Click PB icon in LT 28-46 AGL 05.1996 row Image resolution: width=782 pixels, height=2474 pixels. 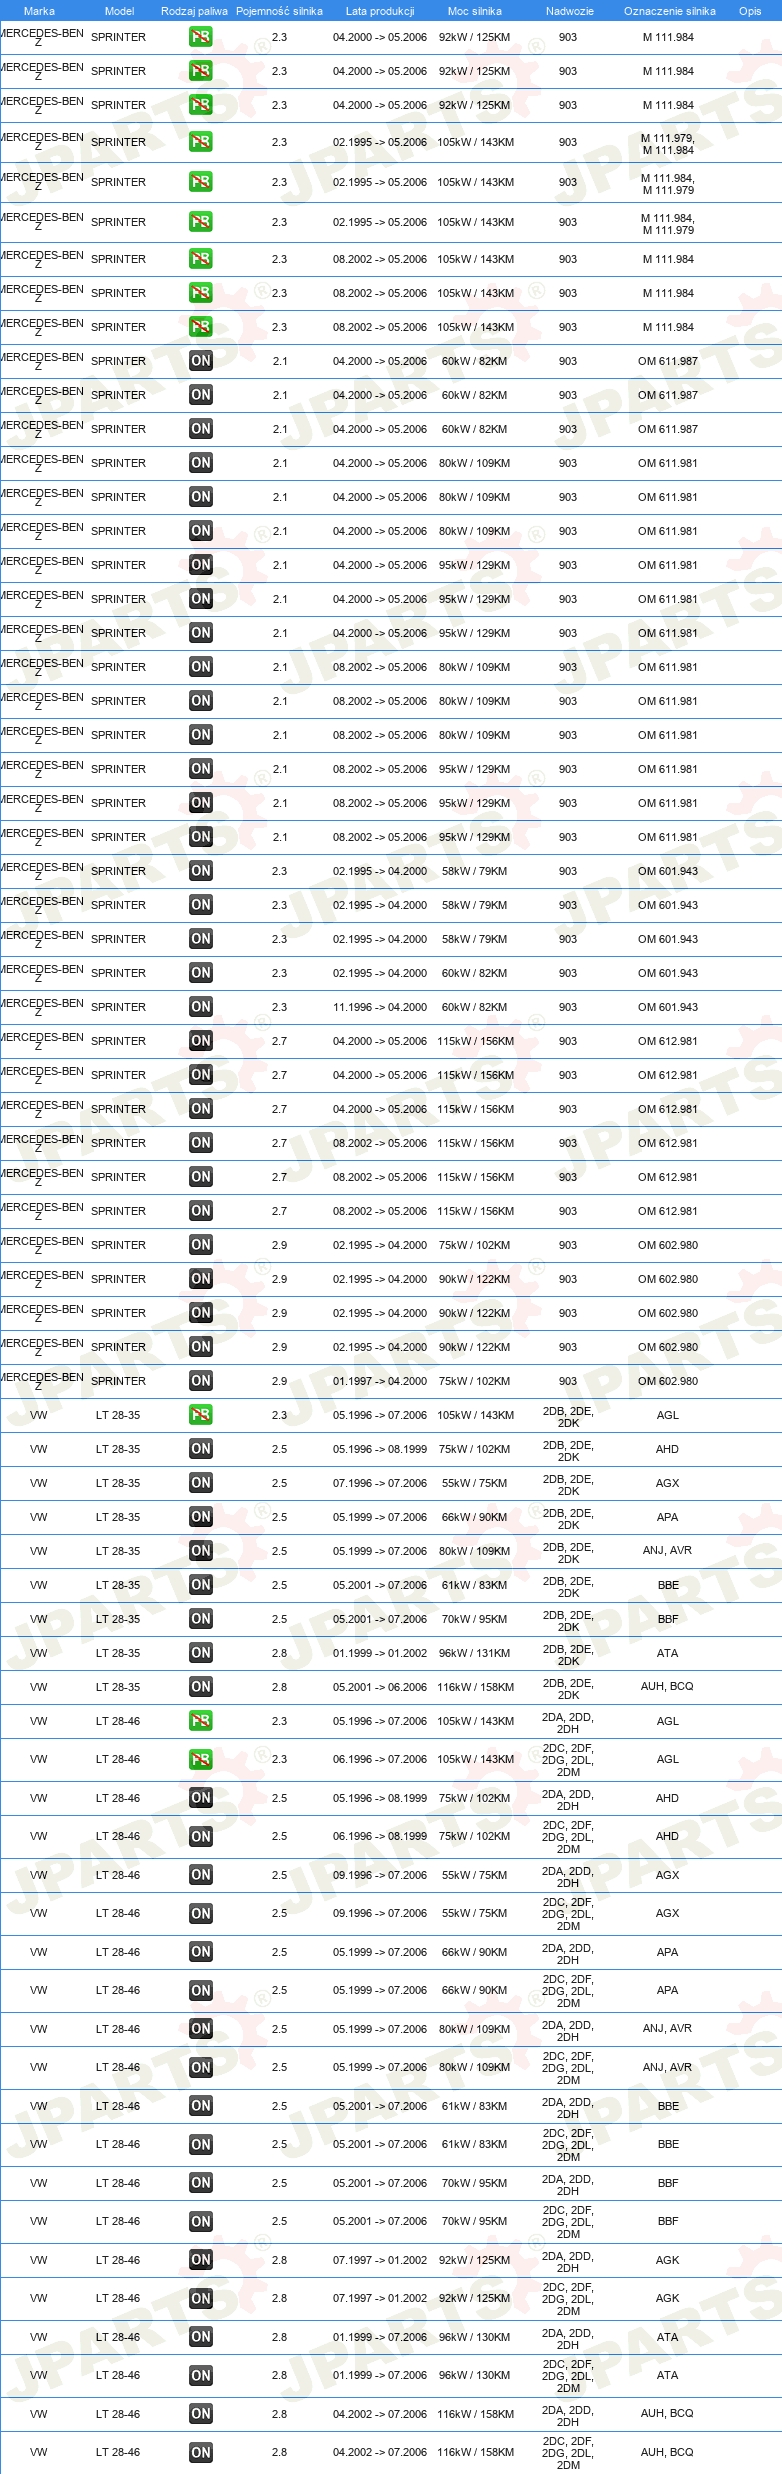coord(201,1721)
